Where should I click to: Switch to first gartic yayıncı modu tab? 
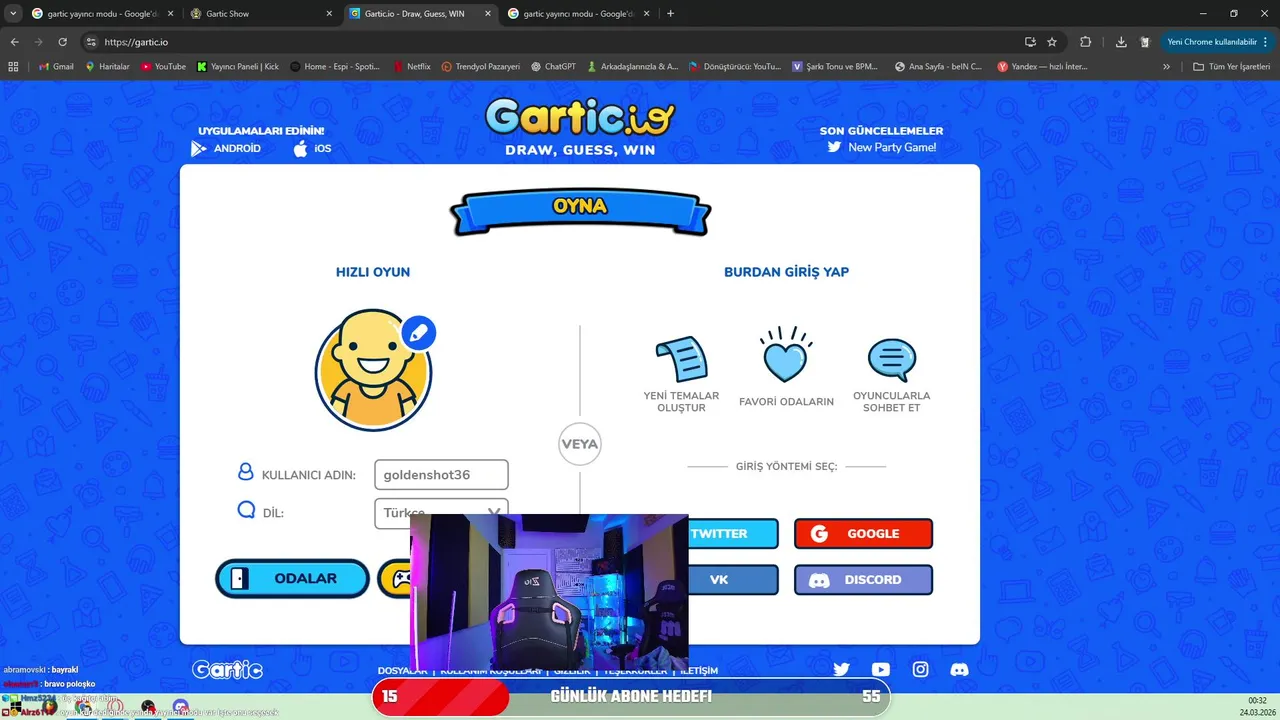103,14
